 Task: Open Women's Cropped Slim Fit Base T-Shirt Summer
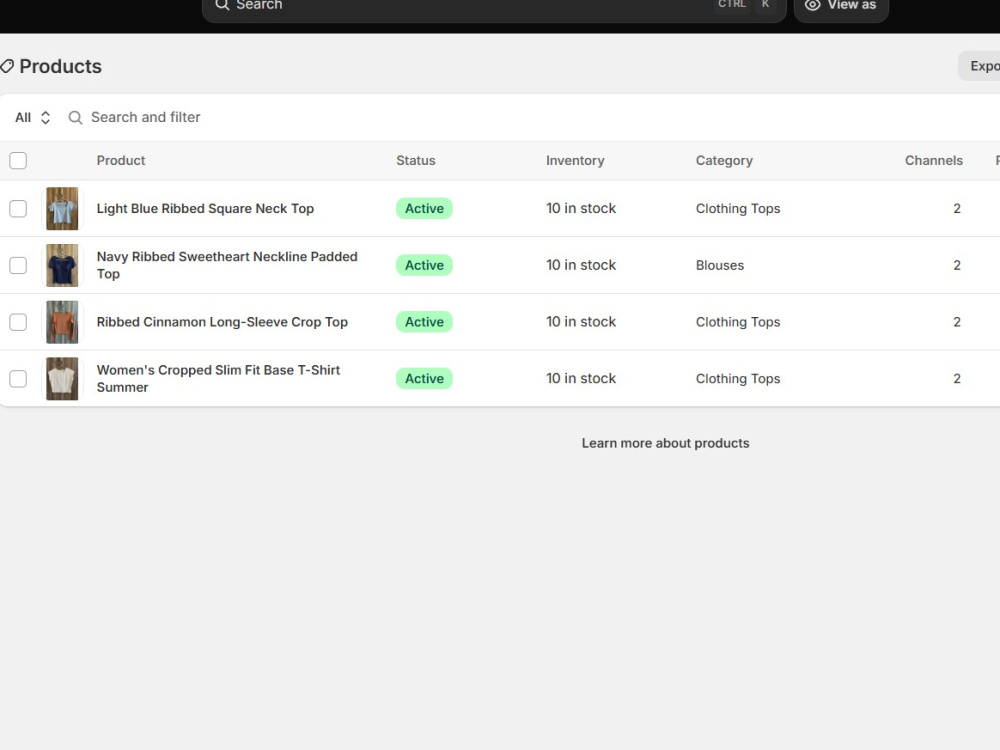click(x=218, y=379)
